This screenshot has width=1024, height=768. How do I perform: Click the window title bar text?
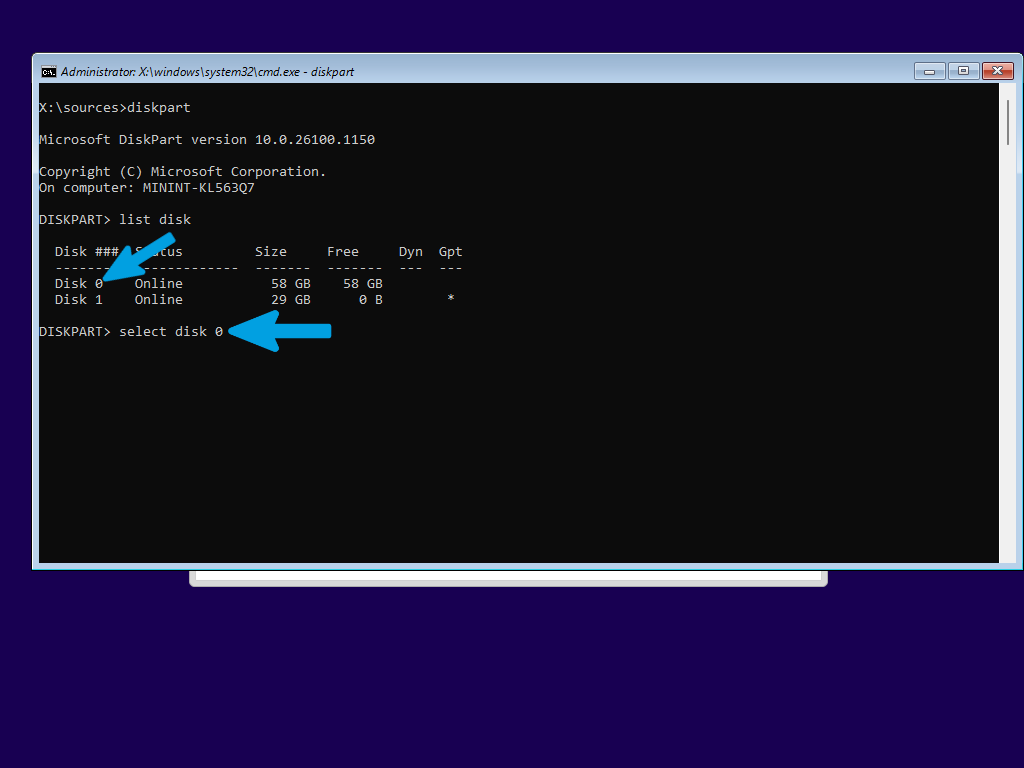point(207,72)
